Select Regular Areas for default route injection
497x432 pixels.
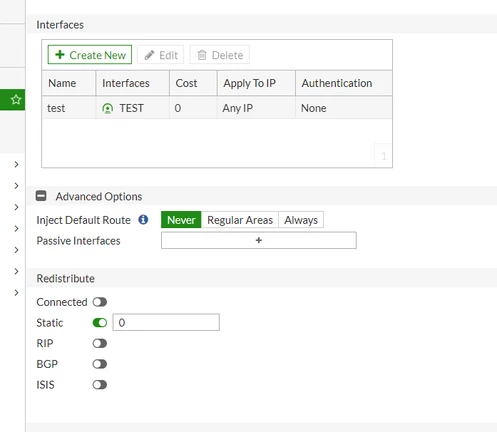tap(240, 220)
